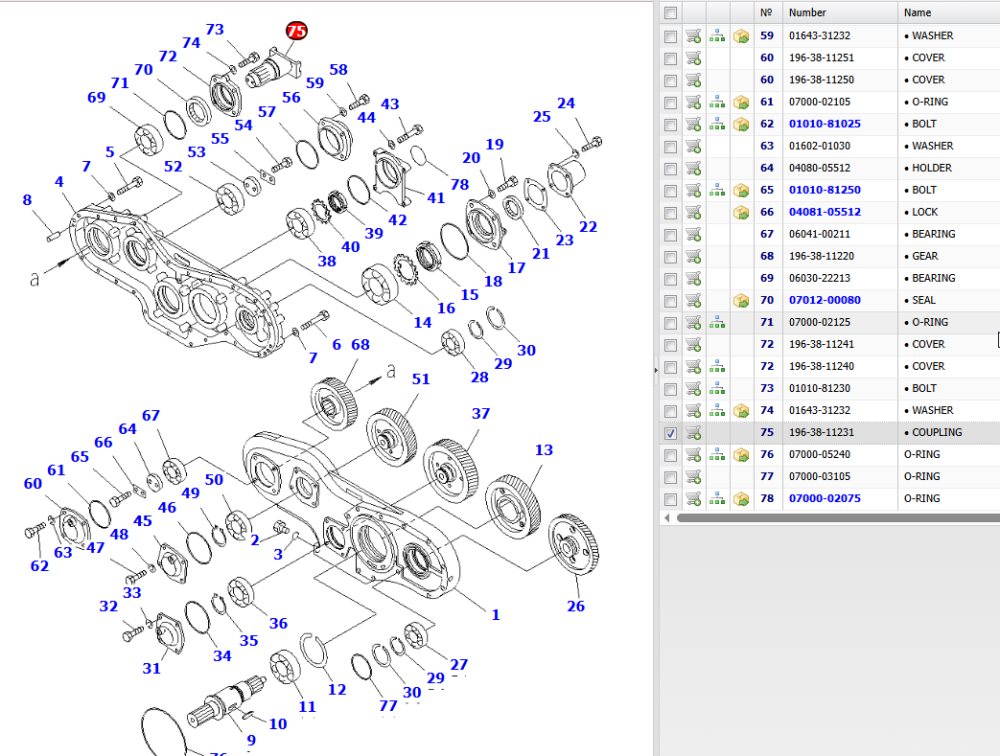
Task: Click the package icon for O-RING 07000-05240
Action: coord(741,455)
